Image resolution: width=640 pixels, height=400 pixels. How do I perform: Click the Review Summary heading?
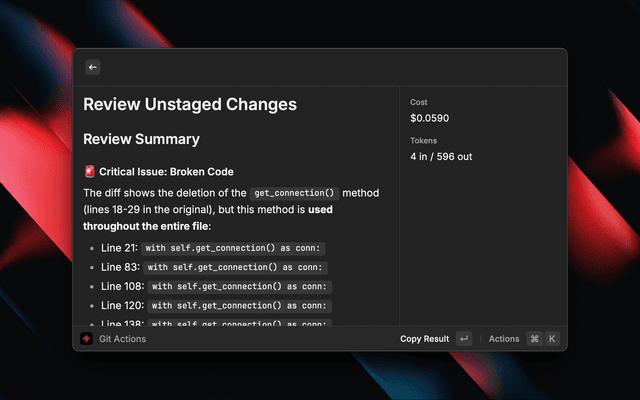point(141,139)
